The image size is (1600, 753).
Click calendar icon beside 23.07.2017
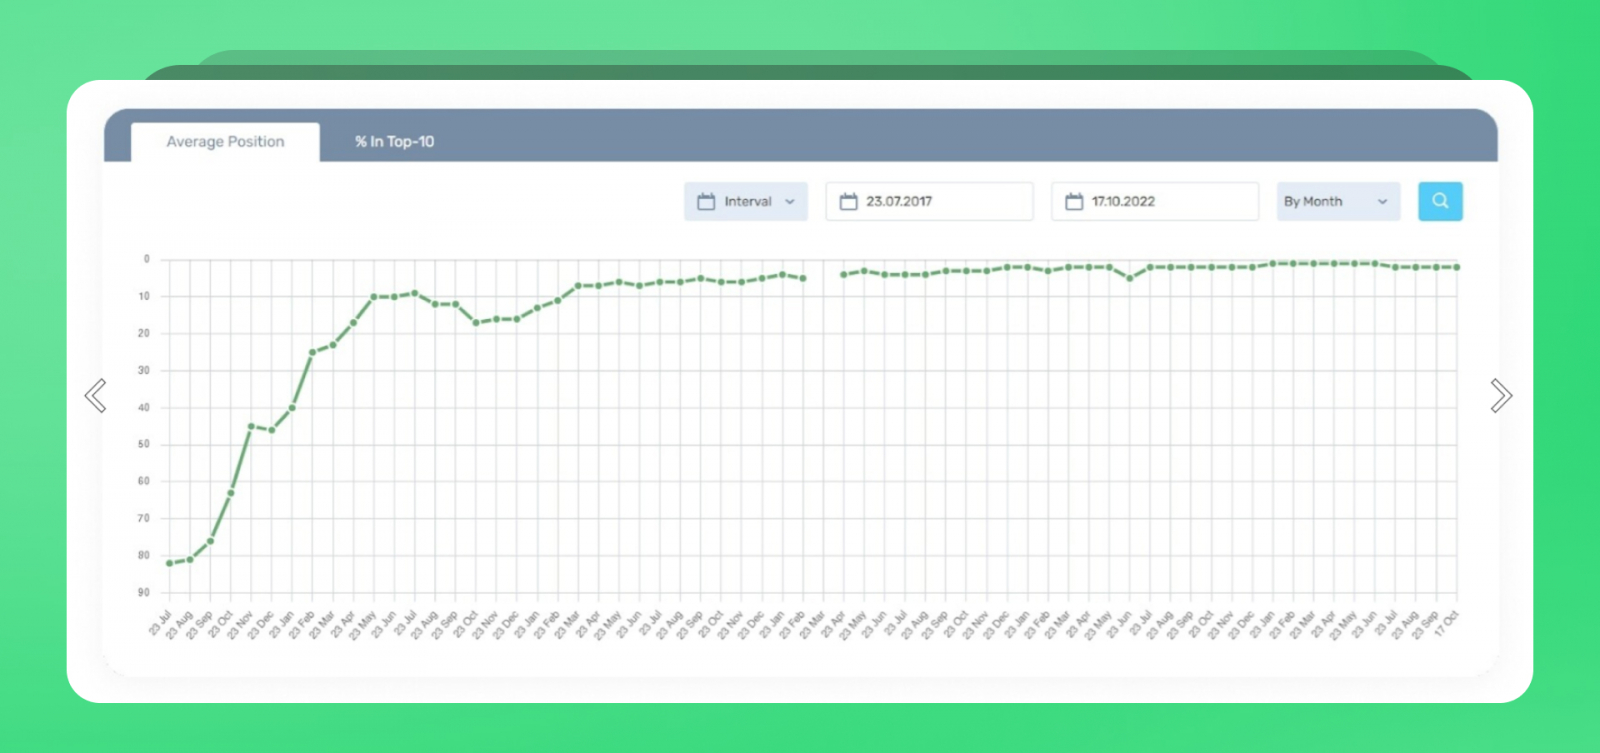[849, 201]
